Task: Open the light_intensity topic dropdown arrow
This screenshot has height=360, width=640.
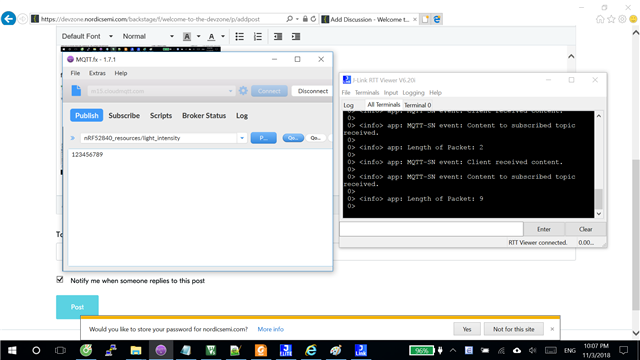Action: coord(242,138)
